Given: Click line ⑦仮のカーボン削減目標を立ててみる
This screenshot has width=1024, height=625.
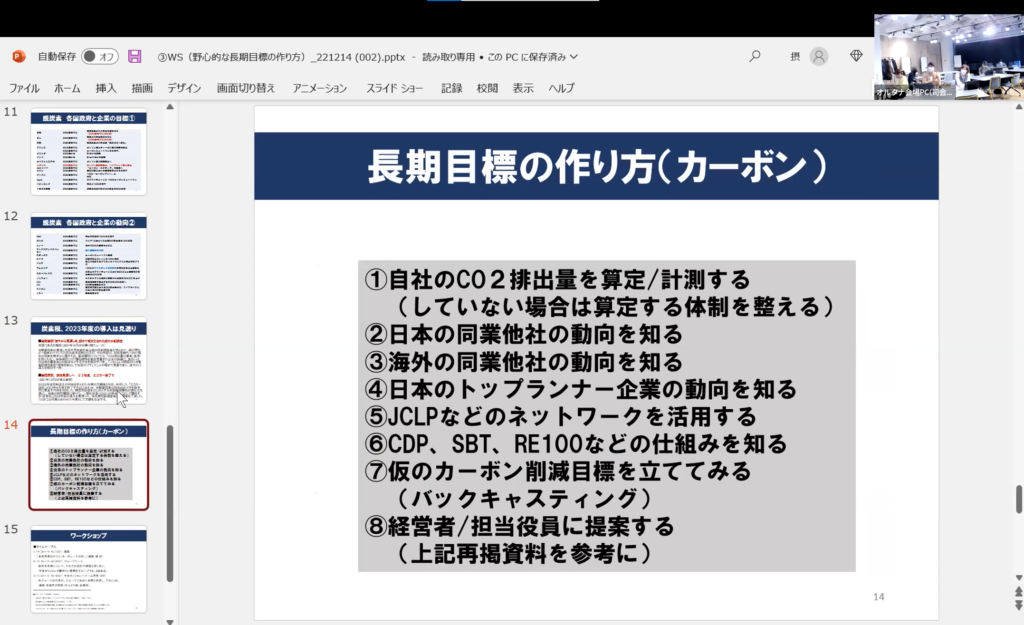Looking at the screenshot, I should click(558, 472).
